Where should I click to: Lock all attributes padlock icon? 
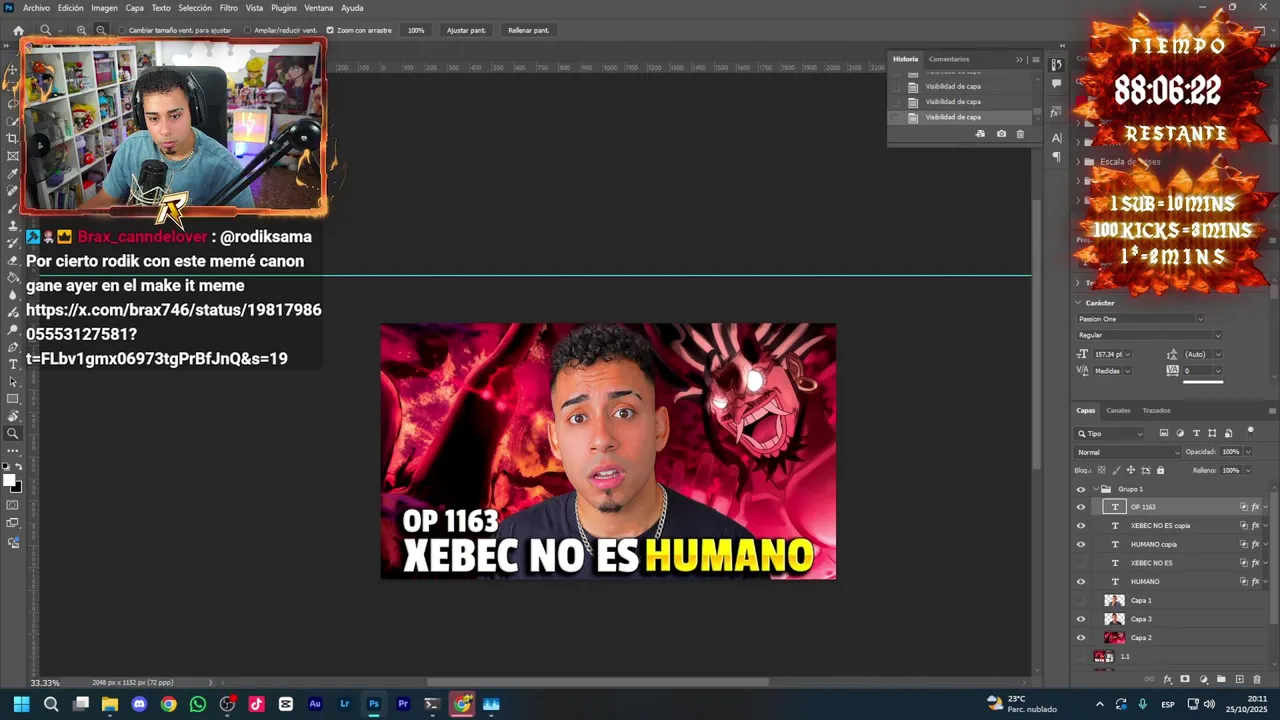(x=1162, y=470)
